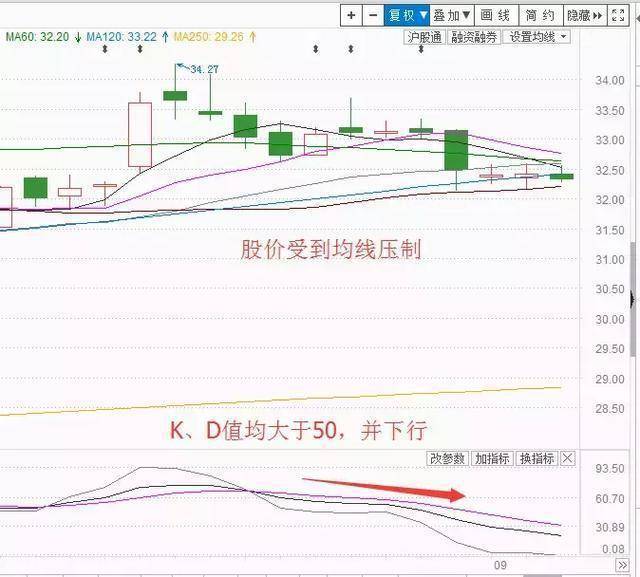Click 换指标 to switch indicator

point(537,459)
